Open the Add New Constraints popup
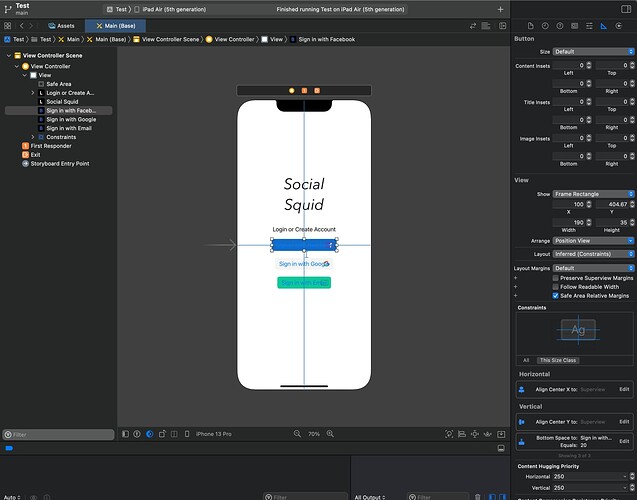Image resolution: width=637 pixels, height=500 pixels. pyautogui.click(x=474, y=434)
